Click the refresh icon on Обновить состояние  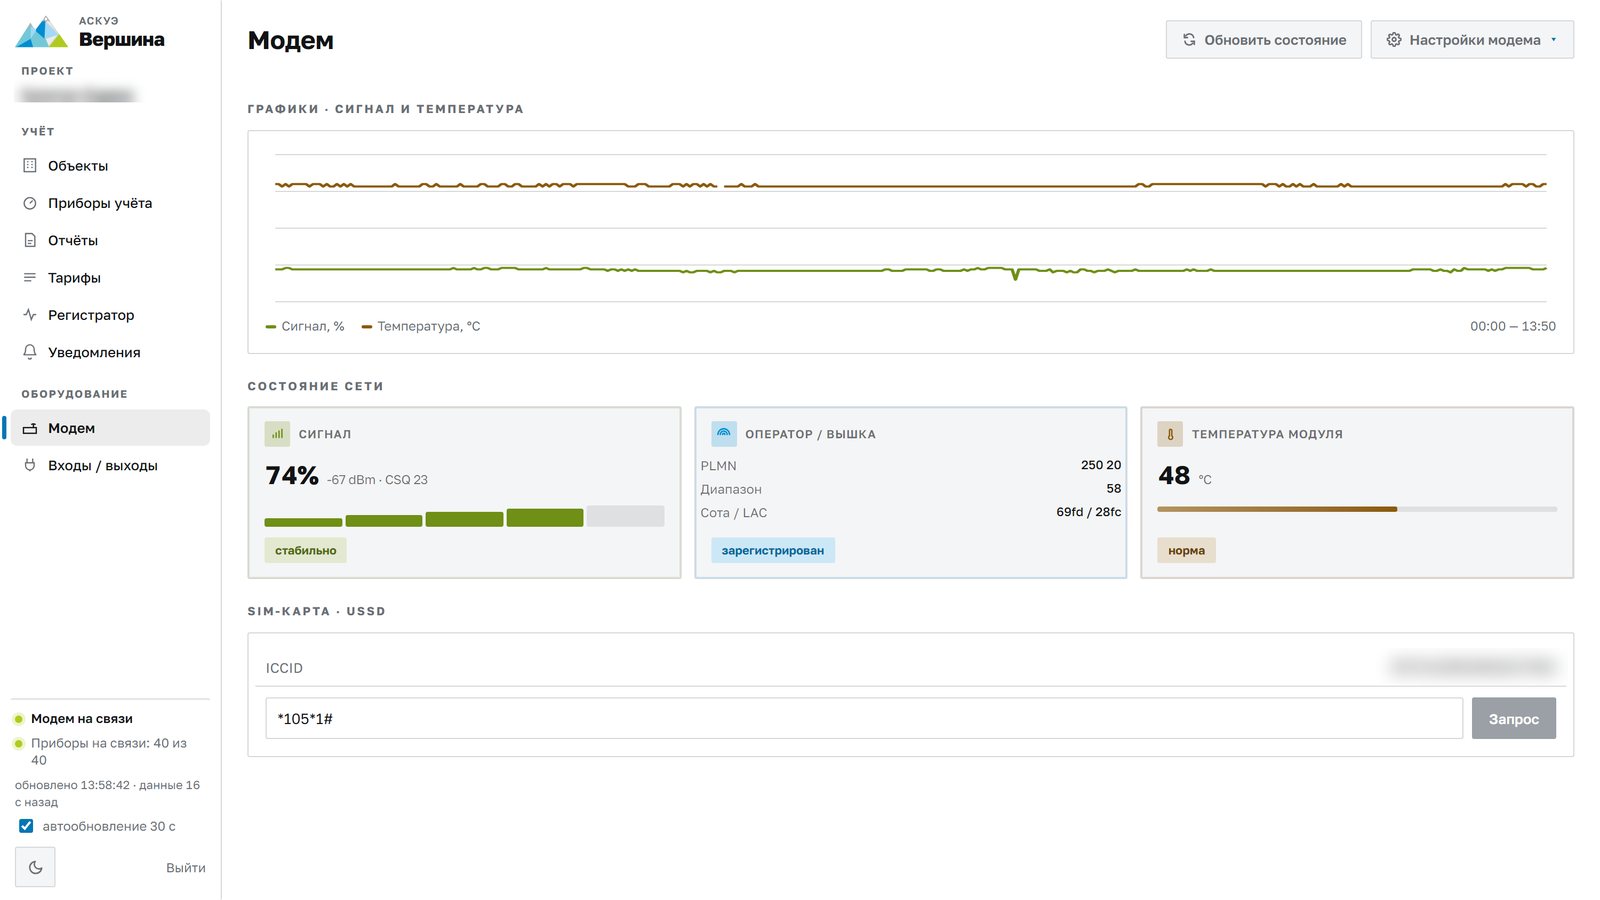[x=1189, y=40]
